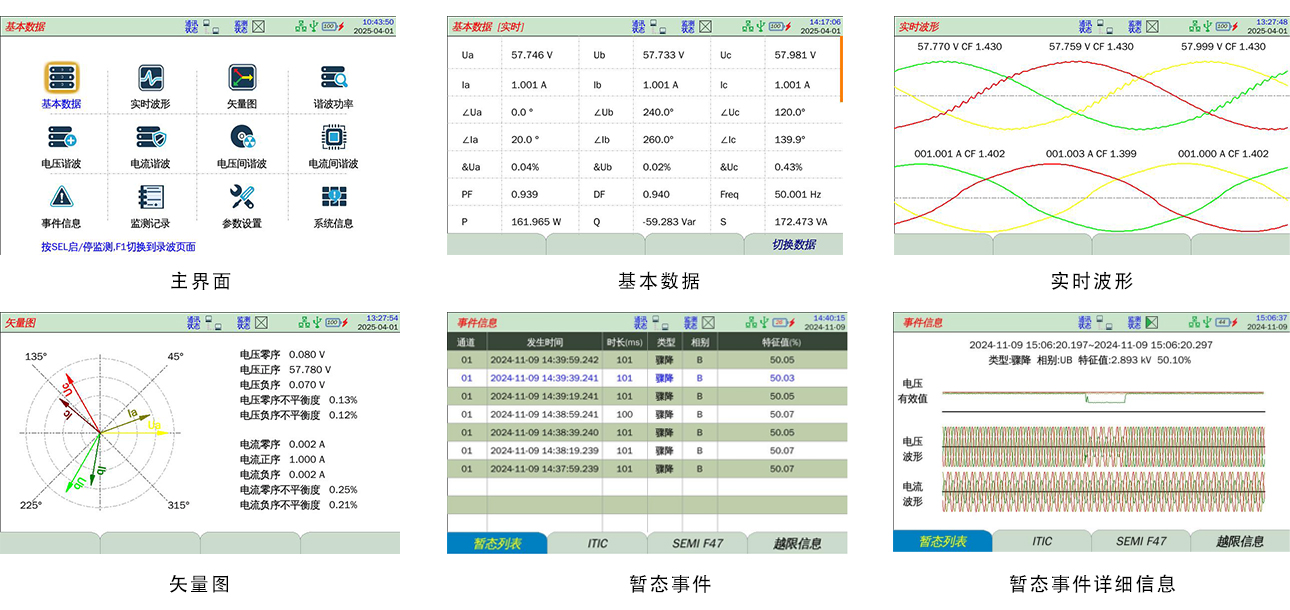Select event row at 14:38:19.239
The width and height of the screenshot is (1290, 610).
(x=647, y=450)
